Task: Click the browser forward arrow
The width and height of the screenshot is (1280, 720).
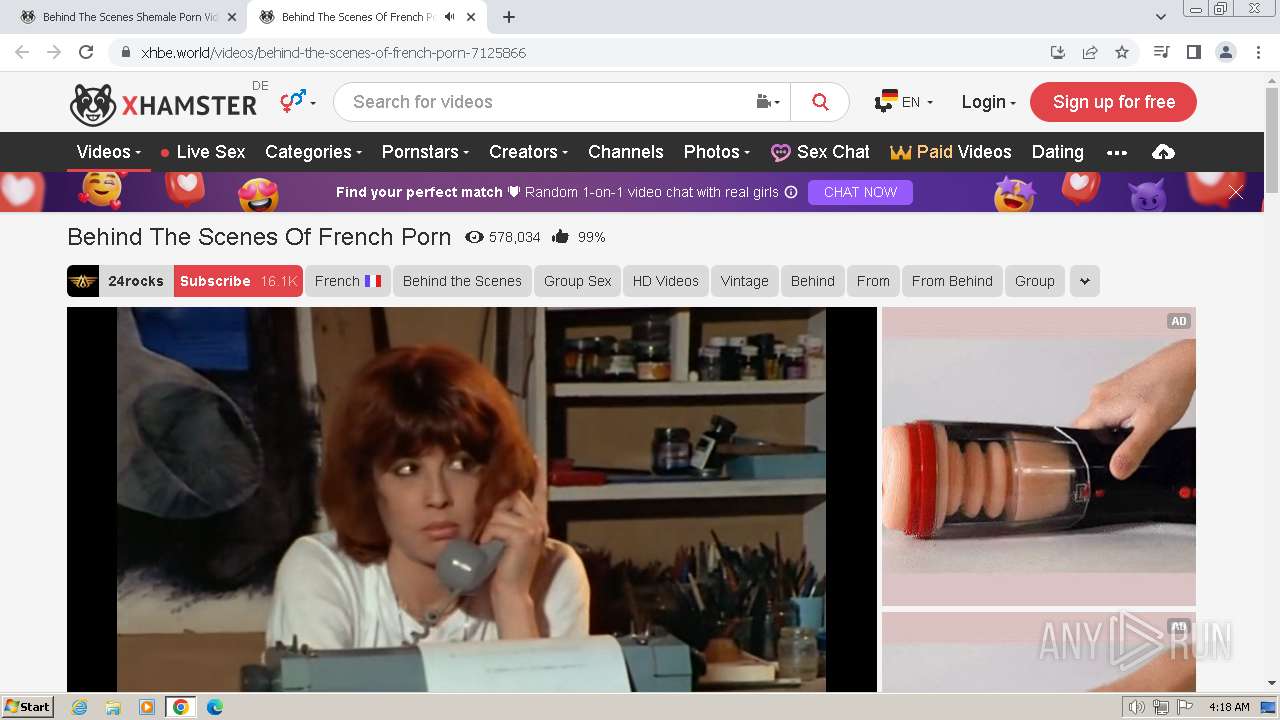Action: click(x=54, y=52)
